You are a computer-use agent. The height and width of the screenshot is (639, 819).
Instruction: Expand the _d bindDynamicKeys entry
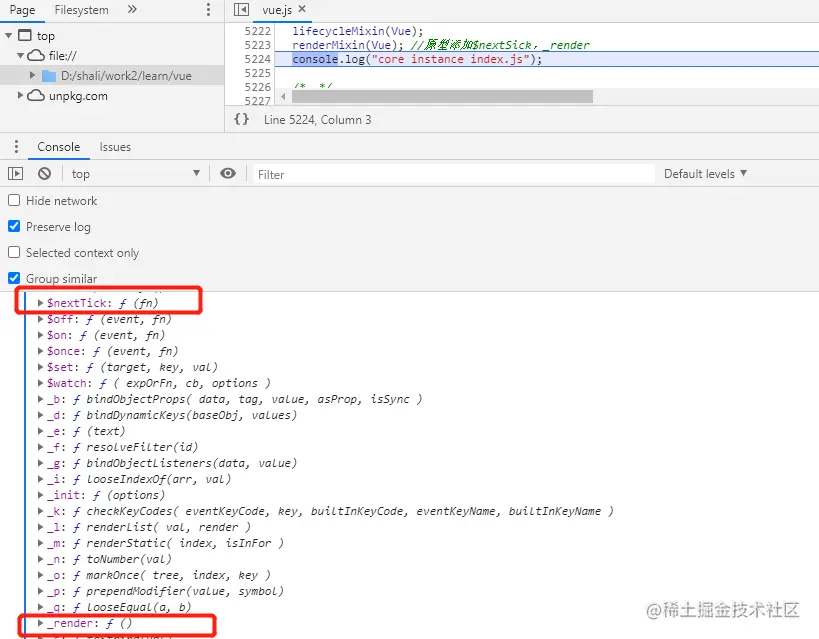click(x=40, y=415)
